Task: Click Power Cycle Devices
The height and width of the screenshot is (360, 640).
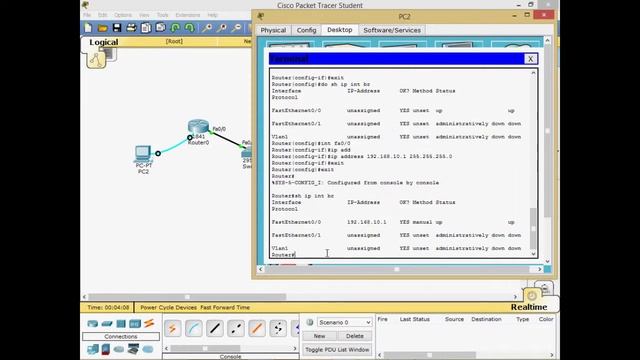Action: pos(169,307)
